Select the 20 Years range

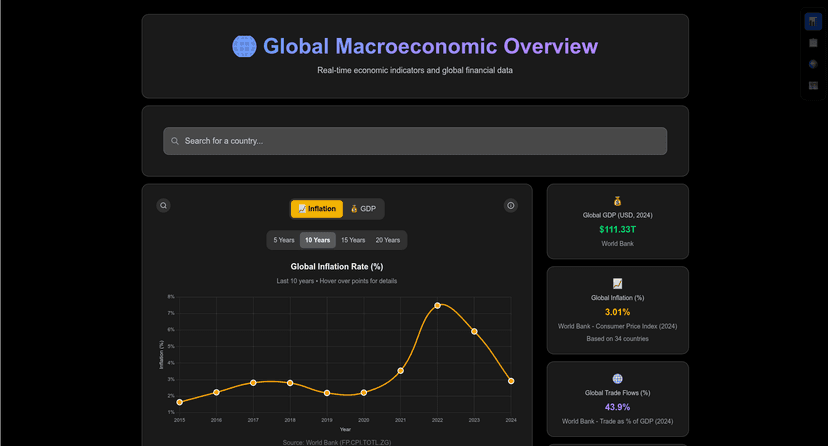click(388, 240)
